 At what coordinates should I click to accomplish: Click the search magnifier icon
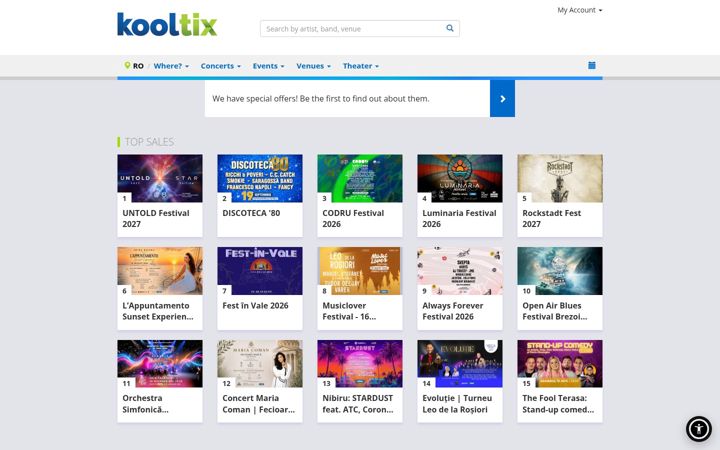click(450, 28)
